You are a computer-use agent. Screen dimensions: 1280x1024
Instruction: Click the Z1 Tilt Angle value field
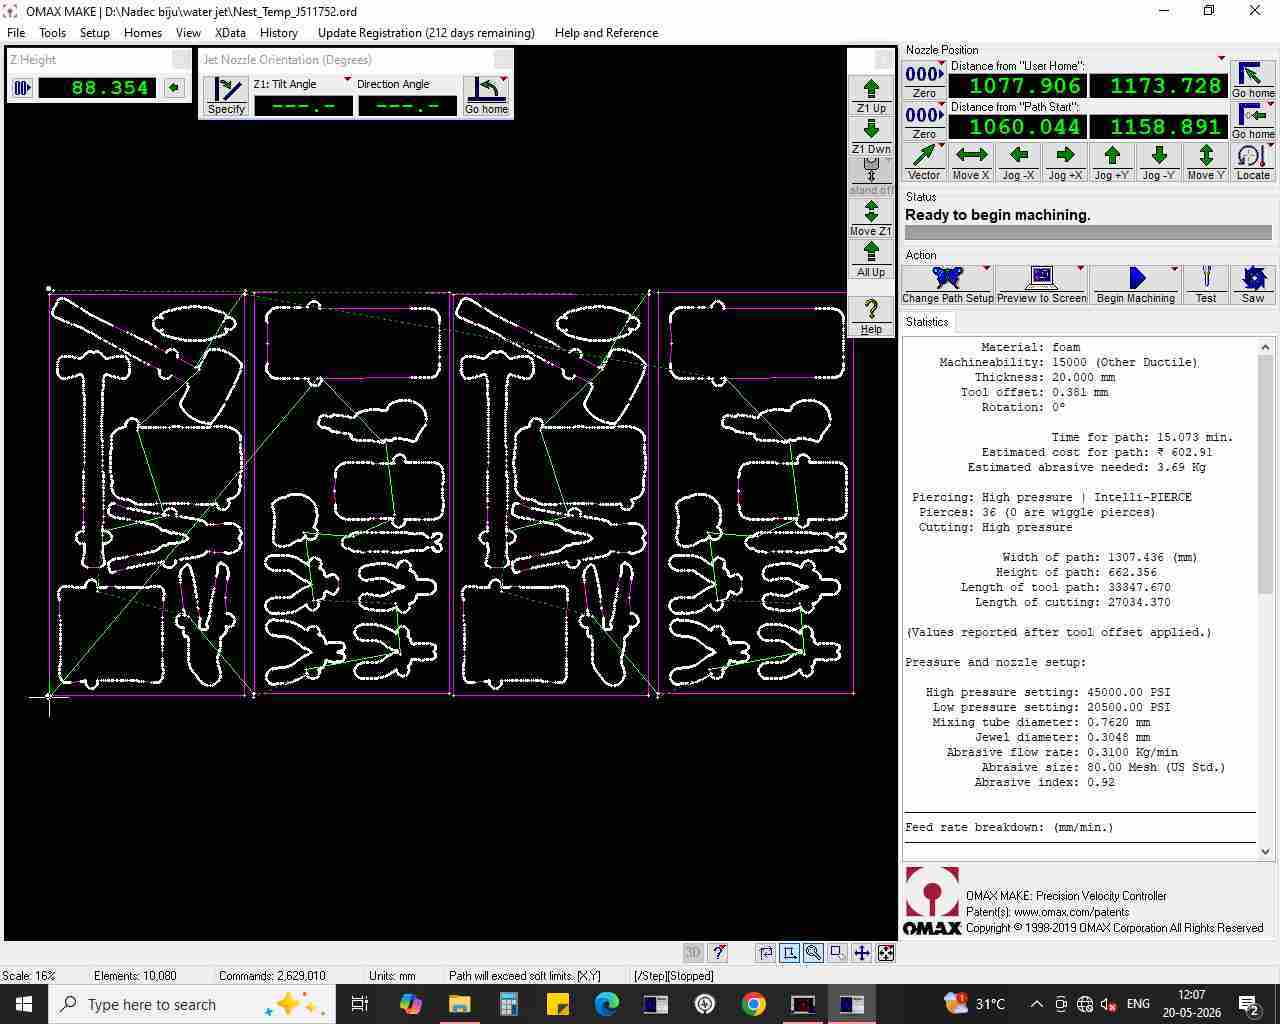[x=304, y=106]
